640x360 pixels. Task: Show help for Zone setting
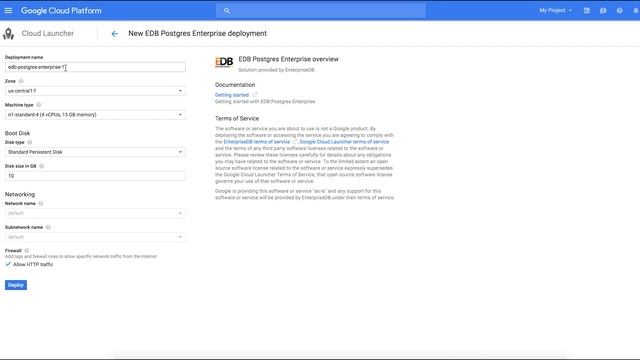point(21,81)
